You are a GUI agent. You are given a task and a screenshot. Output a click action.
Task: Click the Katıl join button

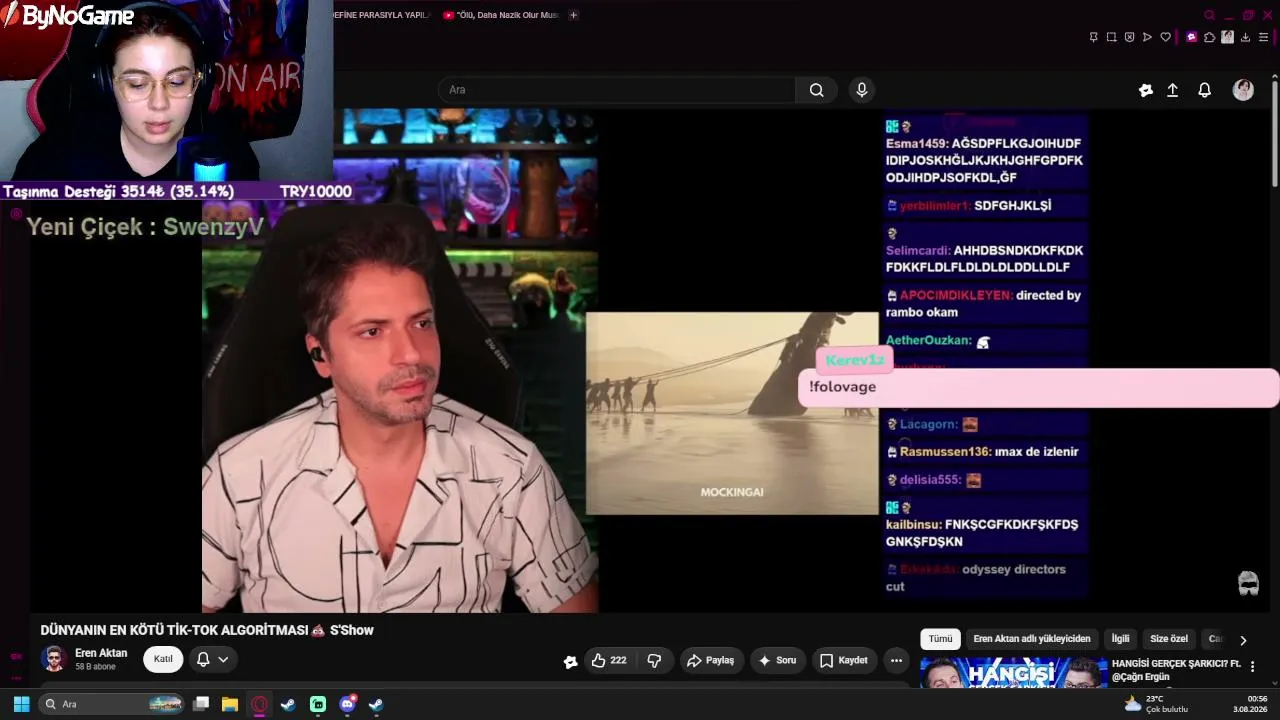pos(163,660)
